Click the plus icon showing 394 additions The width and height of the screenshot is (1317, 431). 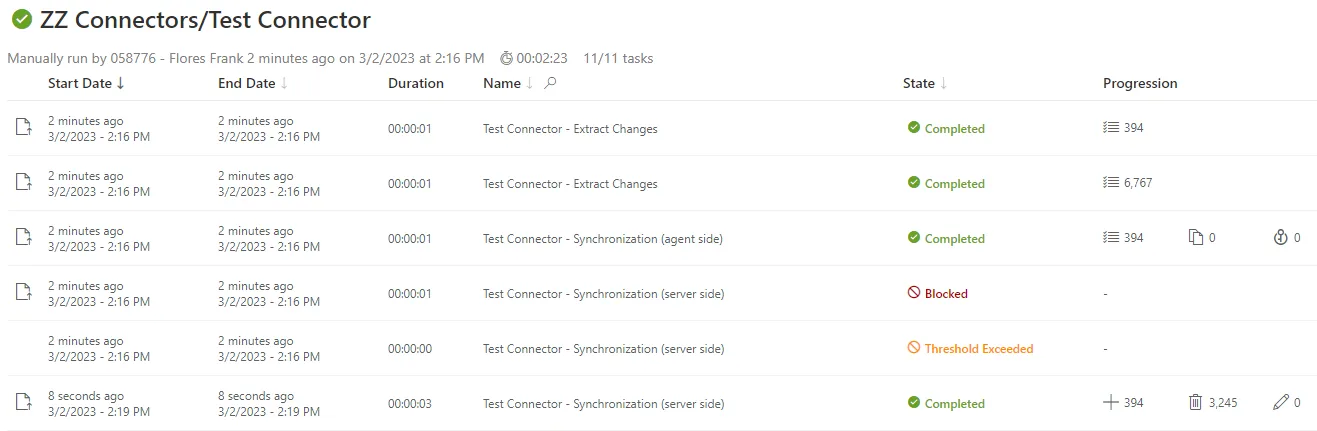pyautogui.click(x=1110, y=403)
